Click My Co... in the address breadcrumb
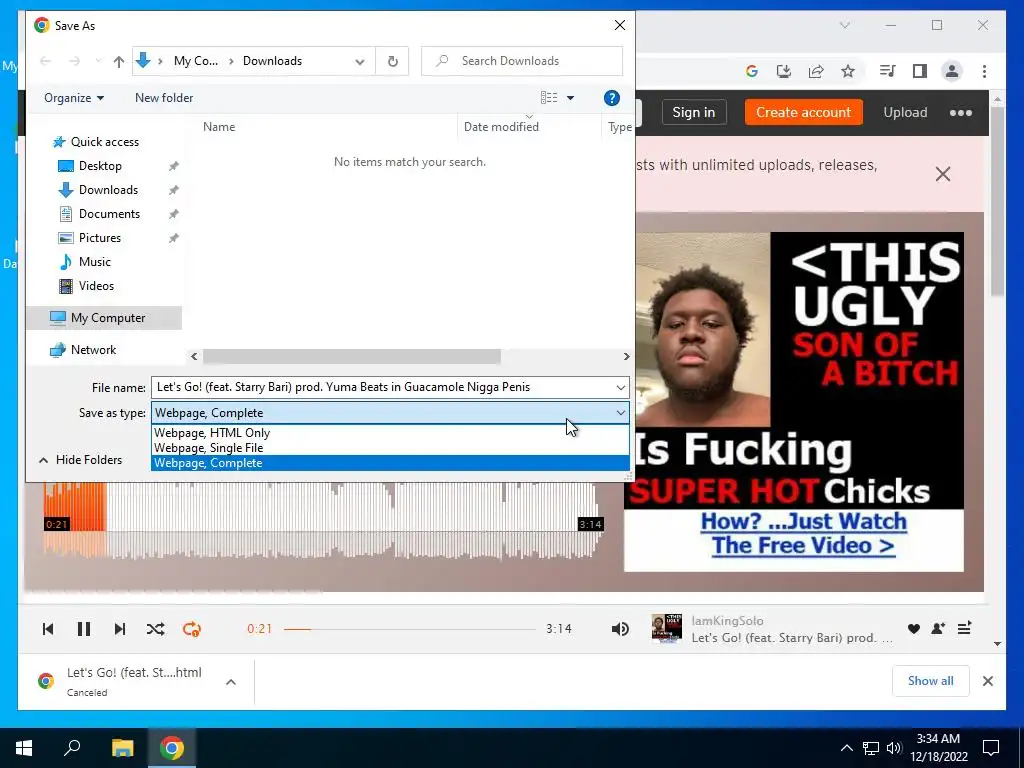Image resolution: width=1024 pixels, height=768 pixels. click(x=196, y=61)
